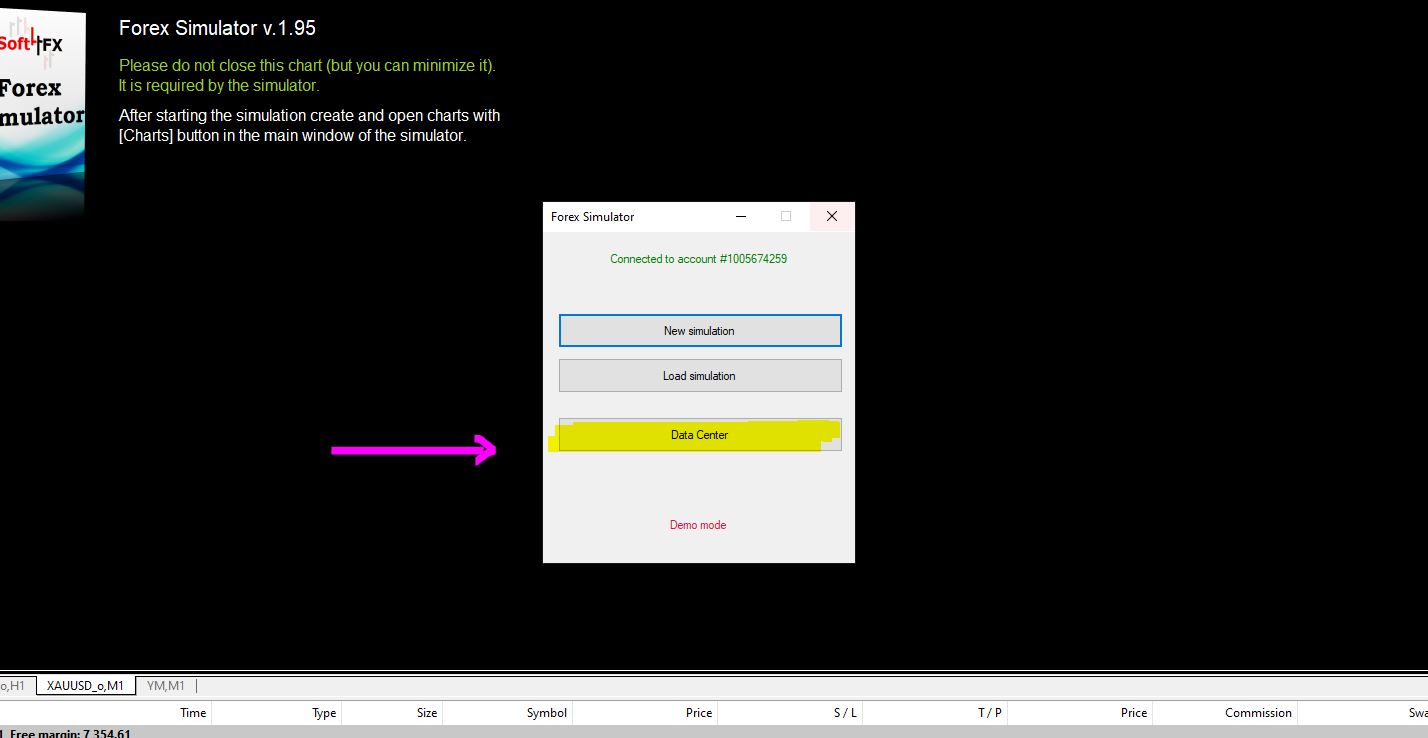
Task: Switch to the YM,M1 chart tab
Action: pyautogui.click(x=165, y=686)
